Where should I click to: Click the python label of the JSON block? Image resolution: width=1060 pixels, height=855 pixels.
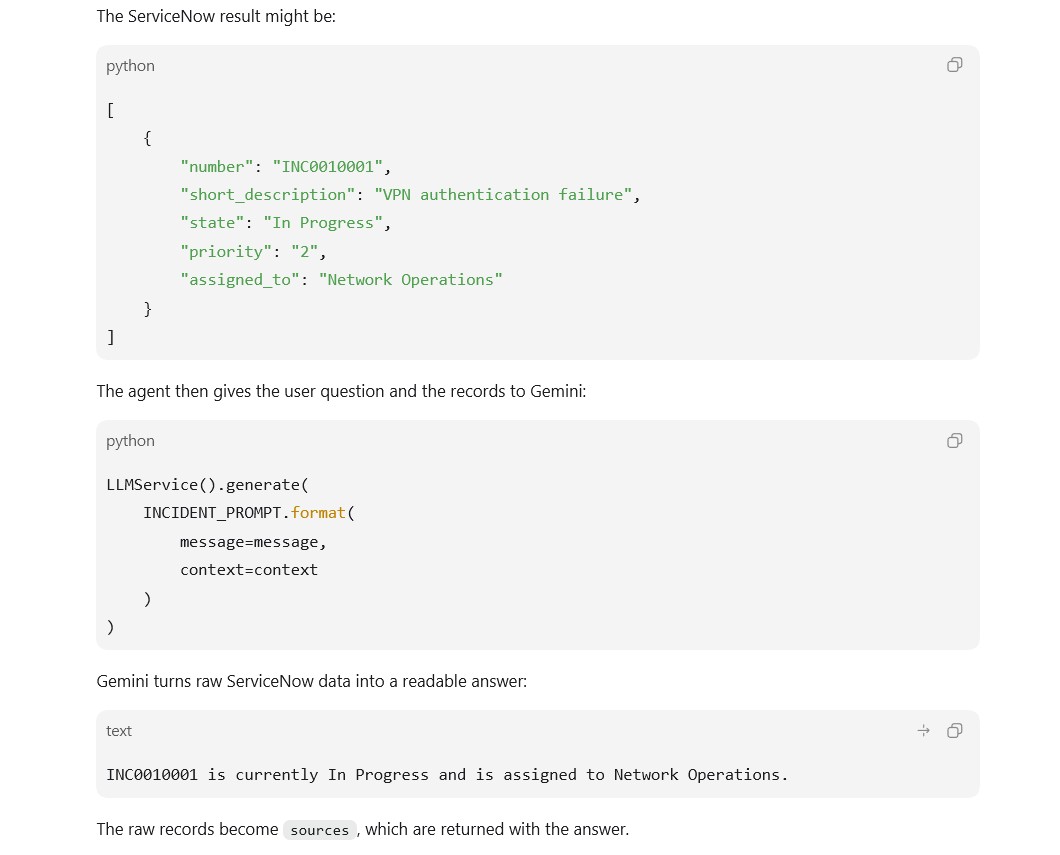[x=130, y=66]
